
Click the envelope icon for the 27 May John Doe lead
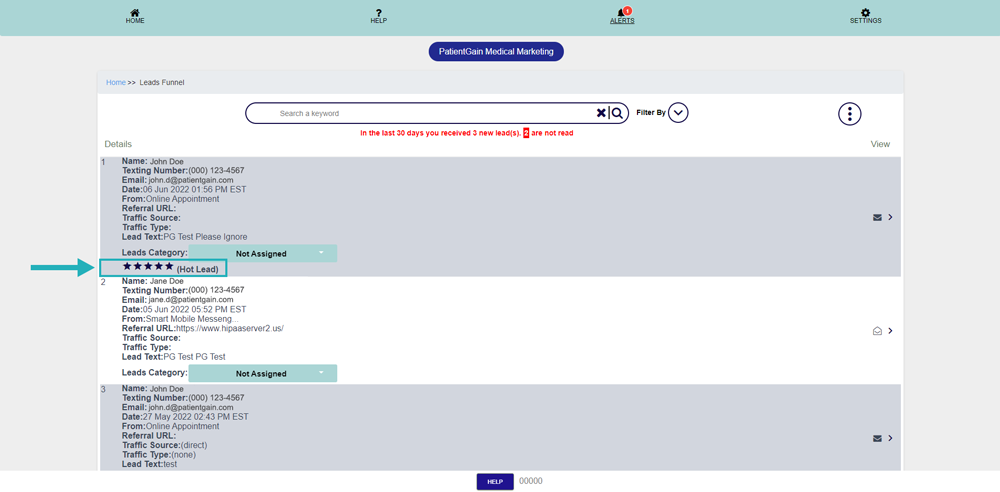click(x=877, y=438)
